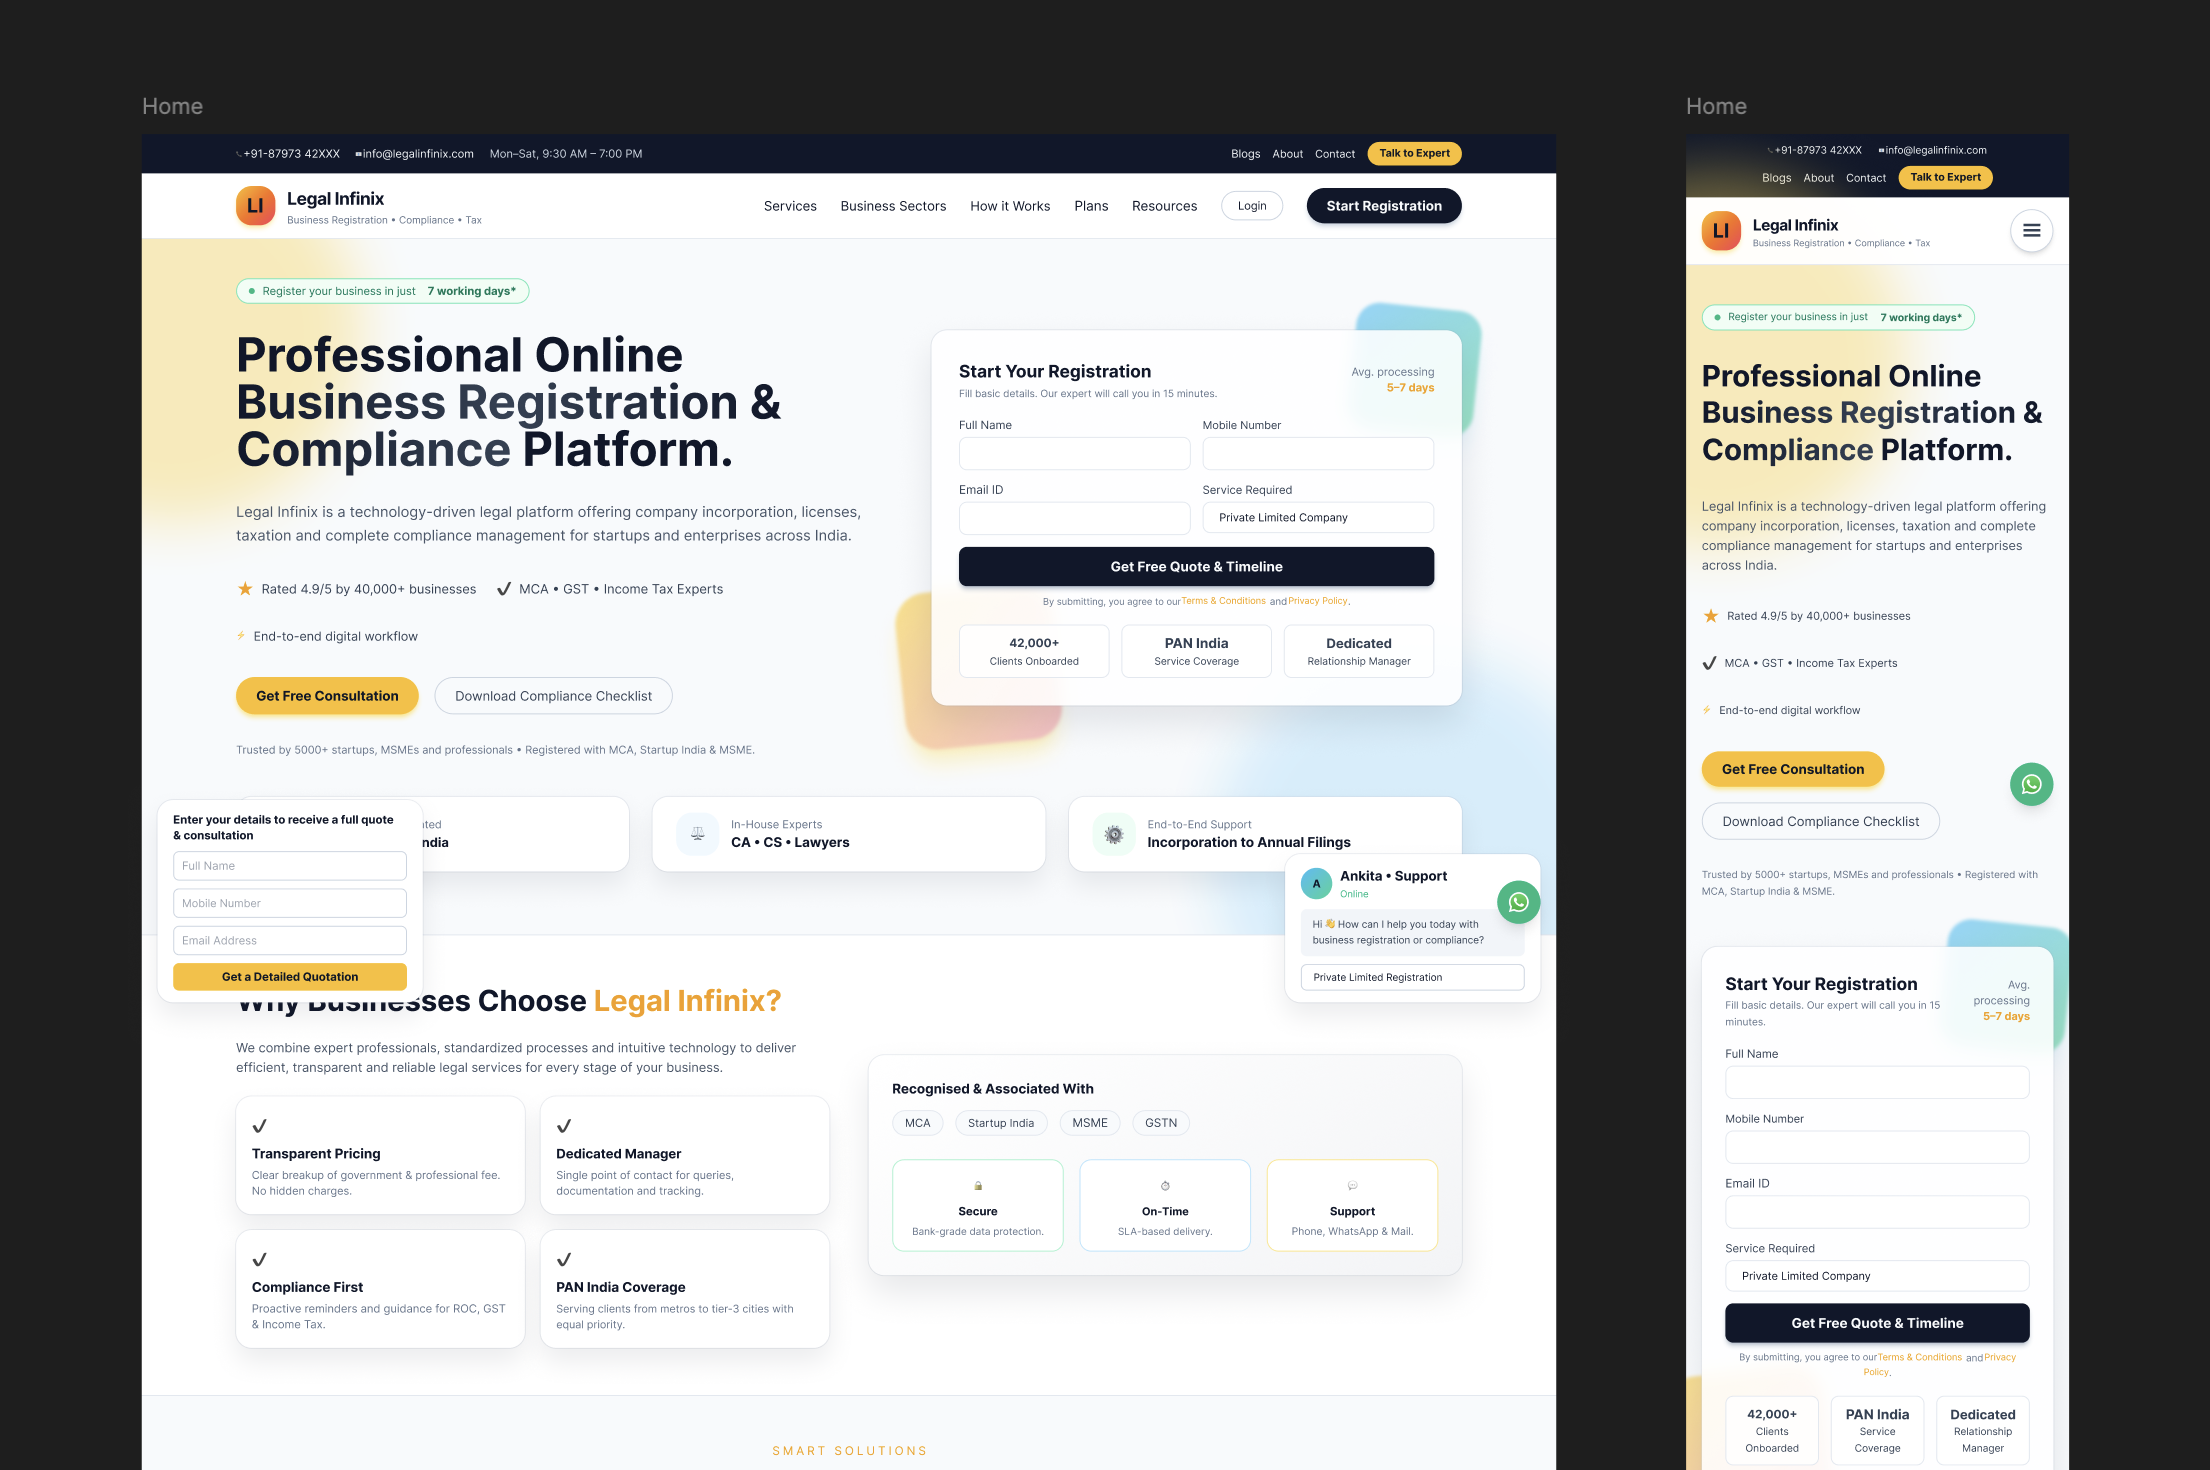
Task: Tap mobile Download Compliance Checklist button
Action: click(1820, 821)
